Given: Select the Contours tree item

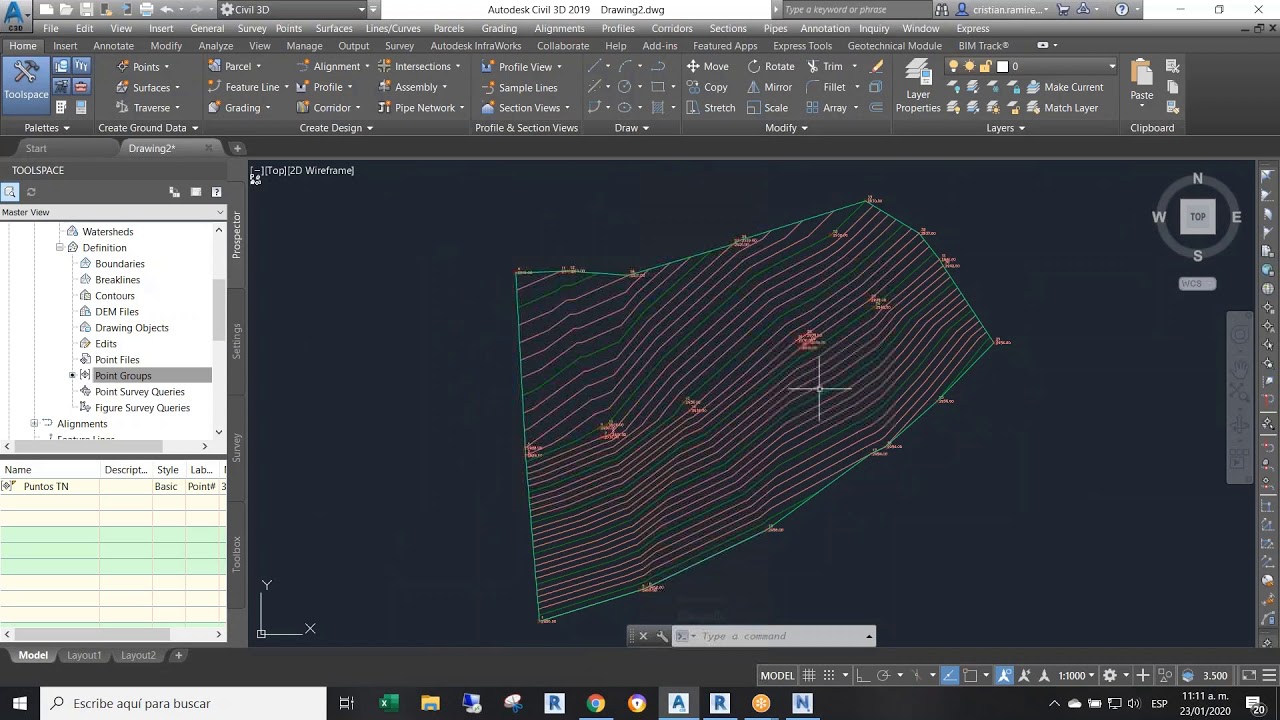Looking at the screenshot, I should coord(114,296).
